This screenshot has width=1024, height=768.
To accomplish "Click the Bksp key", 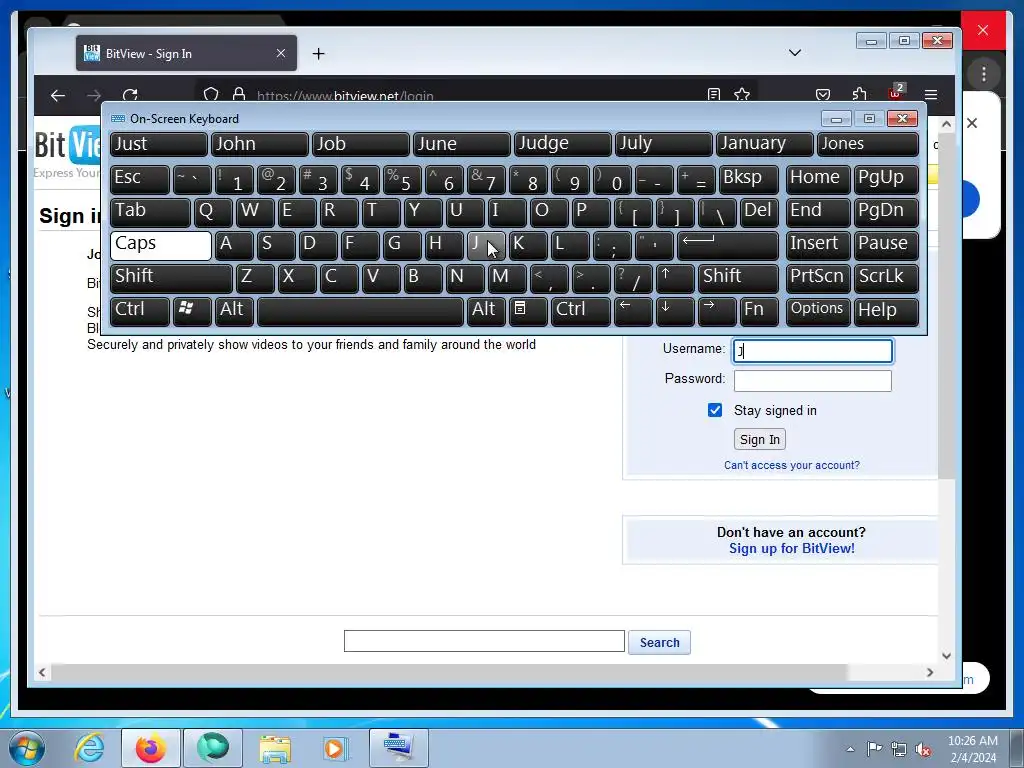I will (749, 180).
